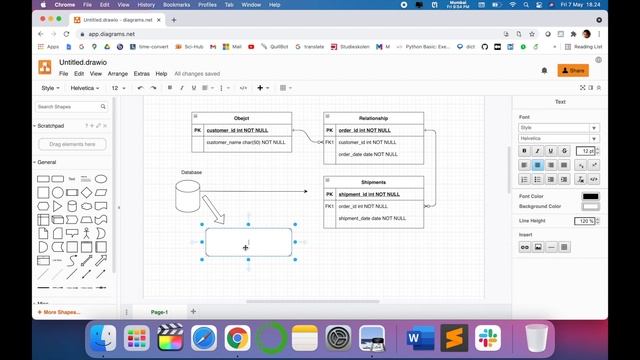Click the insert link icon
The width and height of the screenshot is (640, 360).
(525, 247)
